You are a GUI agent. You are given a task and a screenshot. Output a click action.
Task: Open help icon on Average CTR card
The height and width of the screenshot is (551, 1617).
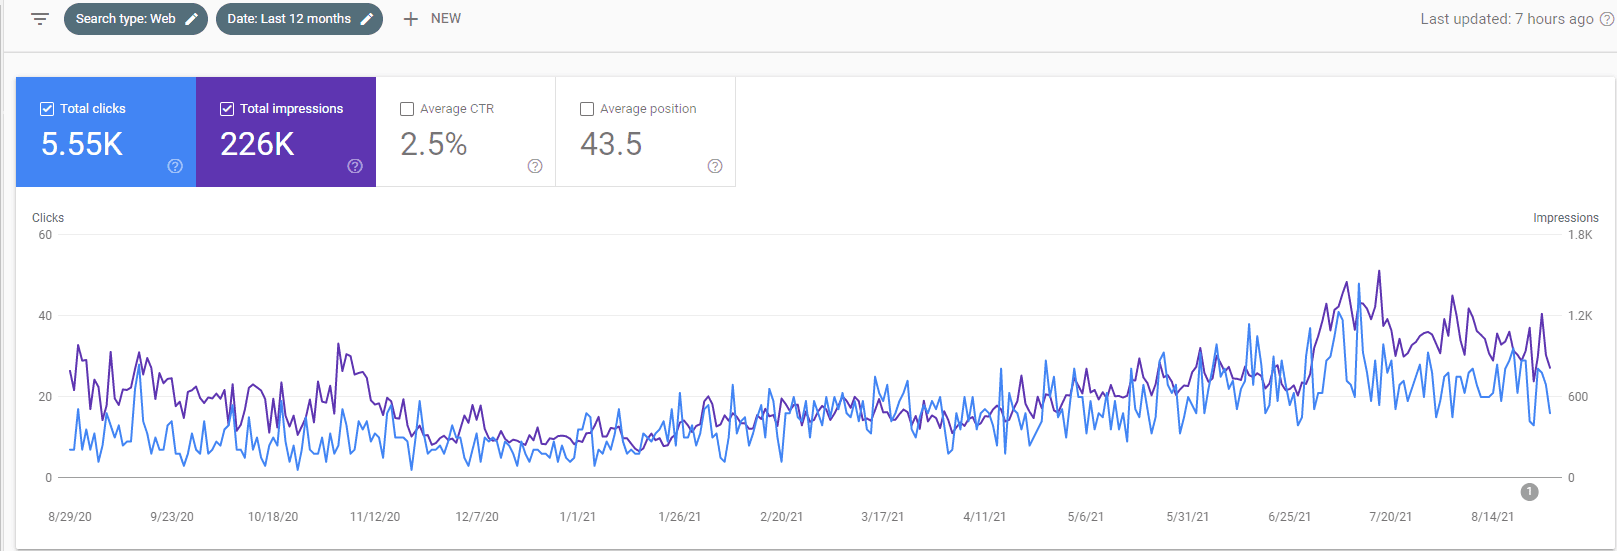535,166
